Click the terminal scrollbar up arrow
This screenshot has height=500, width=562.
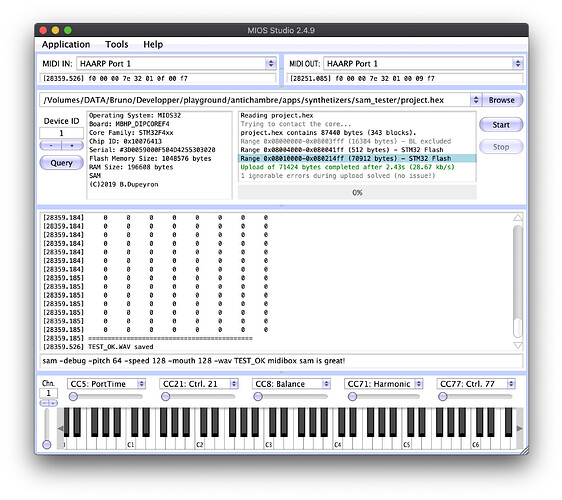click(x=518, y=218)
